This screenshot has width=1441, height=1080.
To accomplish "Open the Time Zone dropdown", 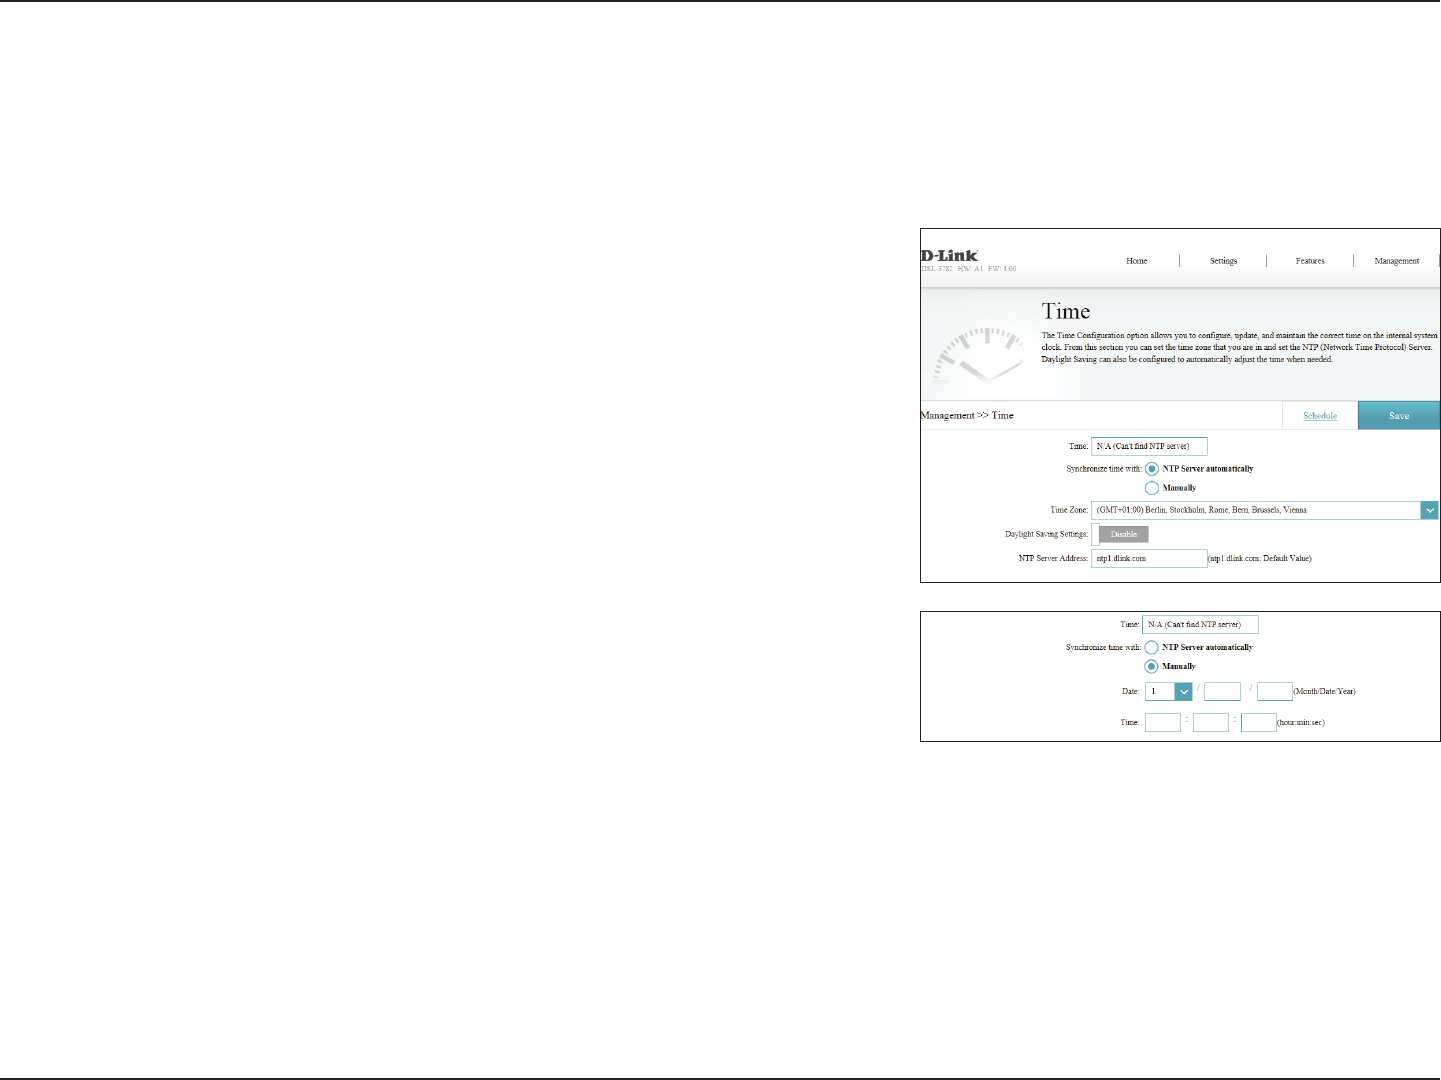I will [1265, 510].
